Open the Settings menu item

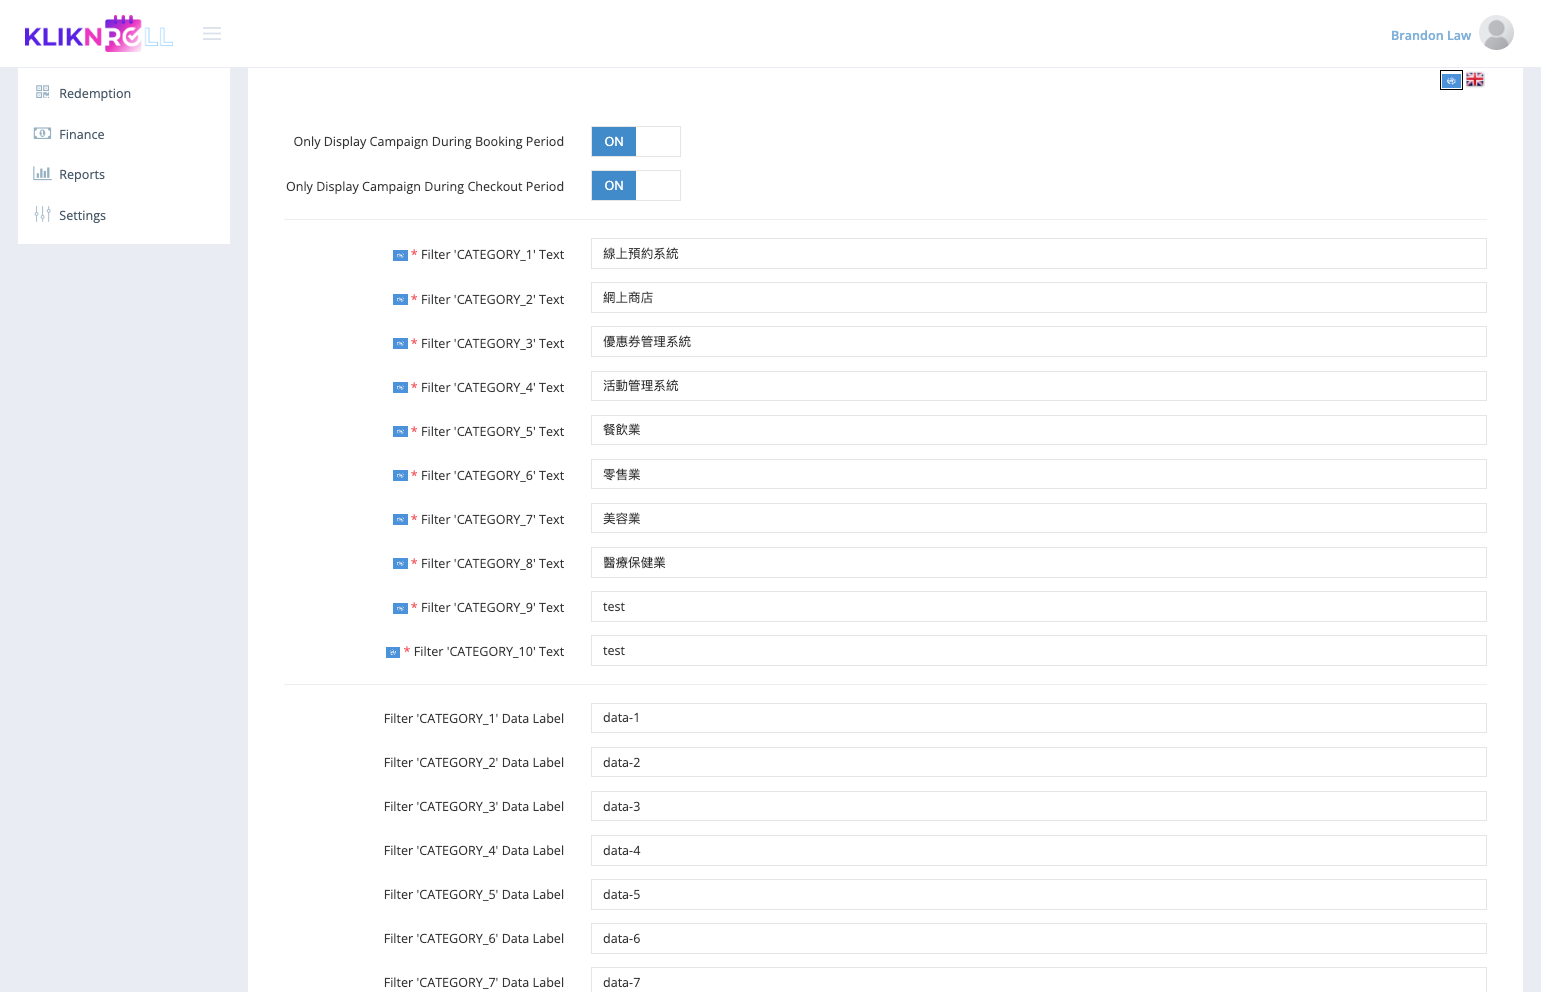click(82, 215)
